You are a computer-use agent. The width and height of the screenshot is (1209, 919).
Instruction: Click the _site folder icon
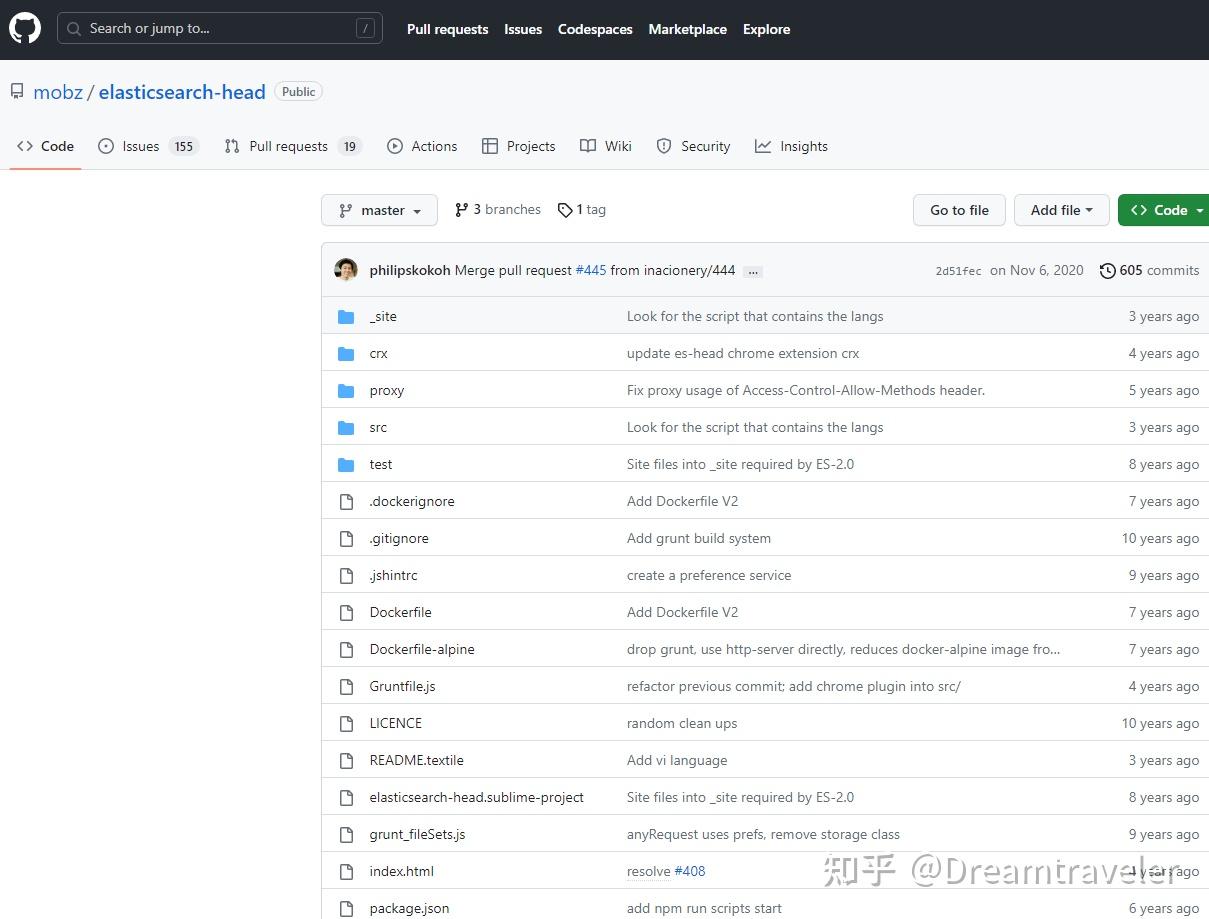click(346, 317)
